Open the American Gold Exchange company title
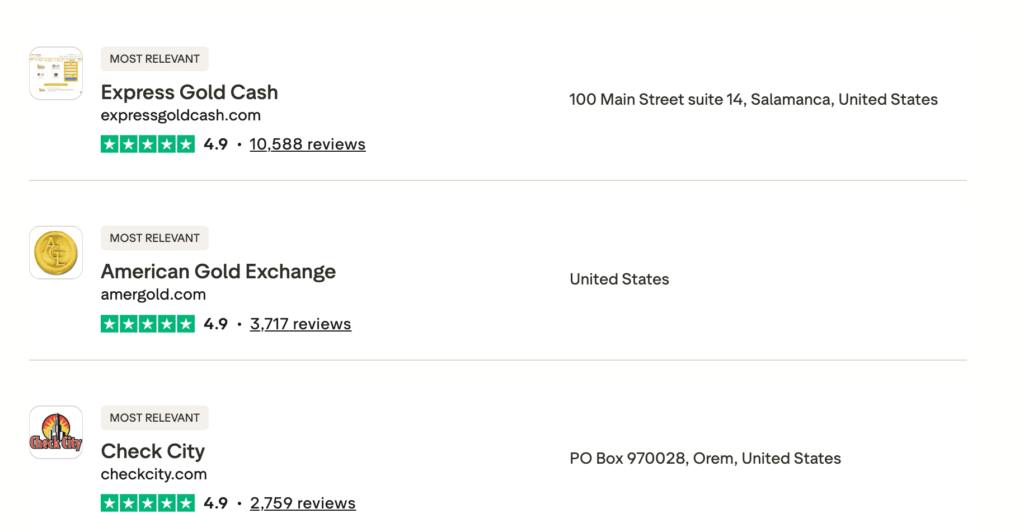This screenshot has height=532, width=1024. point(218,272)
